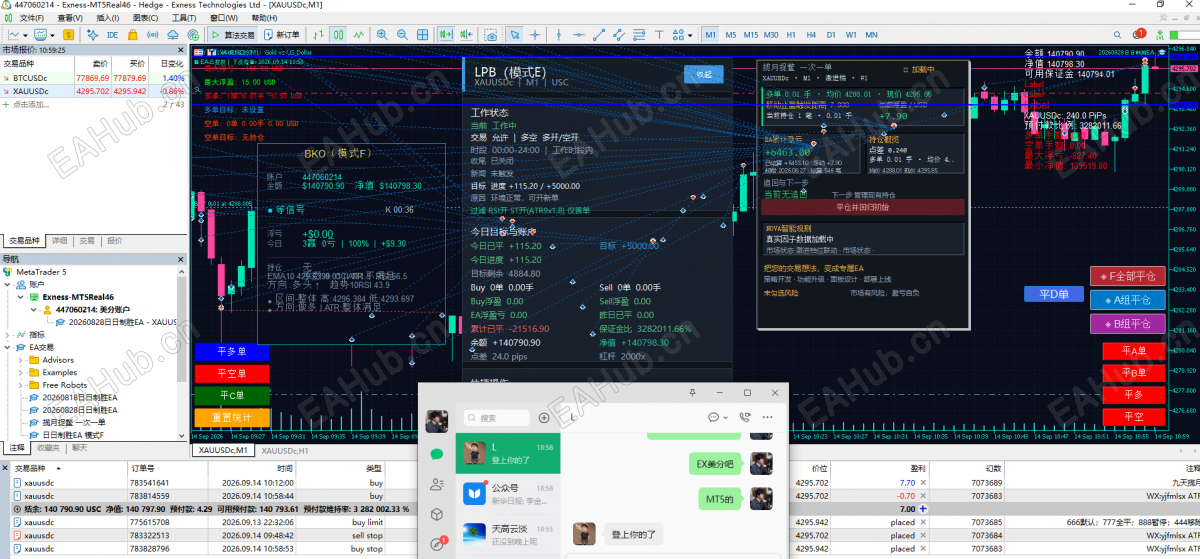The width and height of the screenshot is (1200, 559).
Task: Click the 平仓并回归初始 bar
Action: tap(862, 207)
